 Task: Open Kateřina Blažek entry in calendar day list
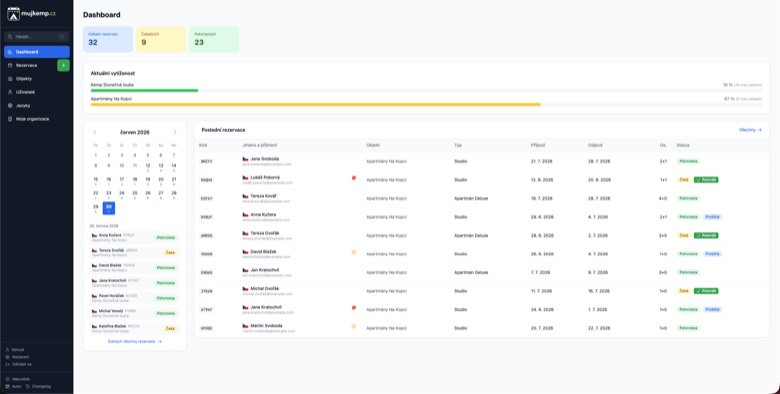(135, 328)
